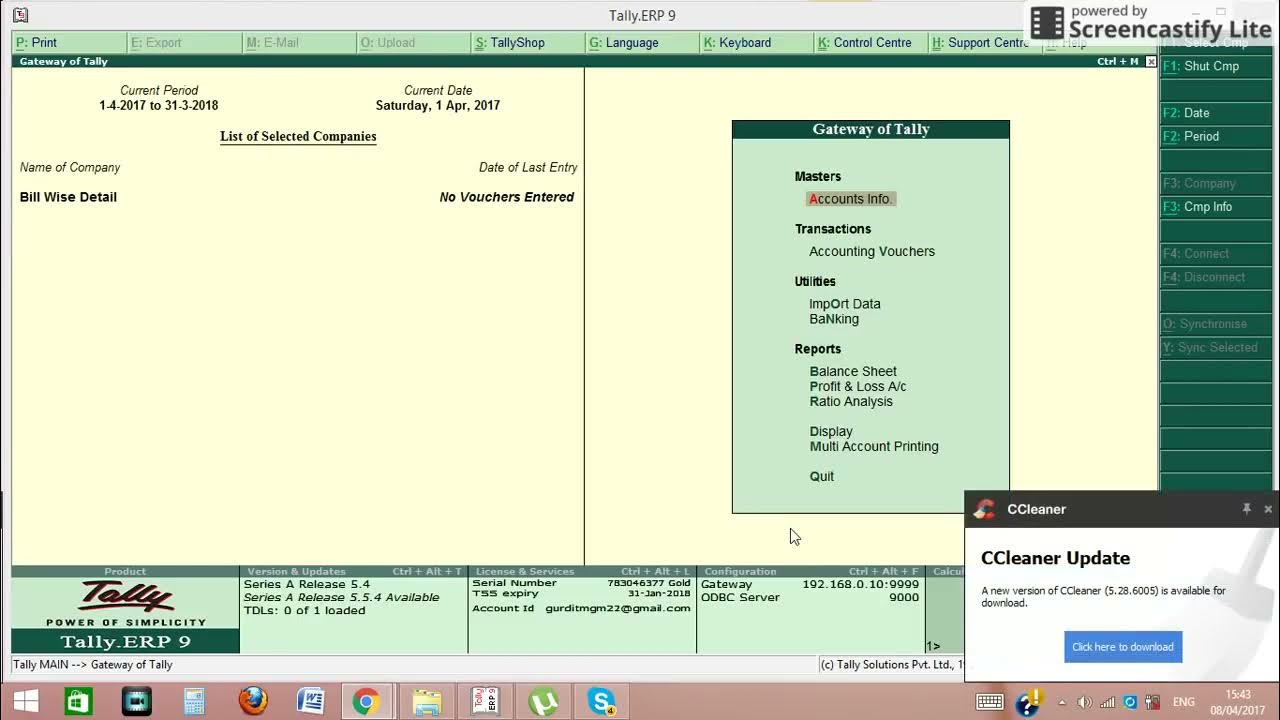Image resolution: width=1280 pixels, height=720 pixels.
Task: Open the Version & Updates panel header
Action: pos(353,572)
